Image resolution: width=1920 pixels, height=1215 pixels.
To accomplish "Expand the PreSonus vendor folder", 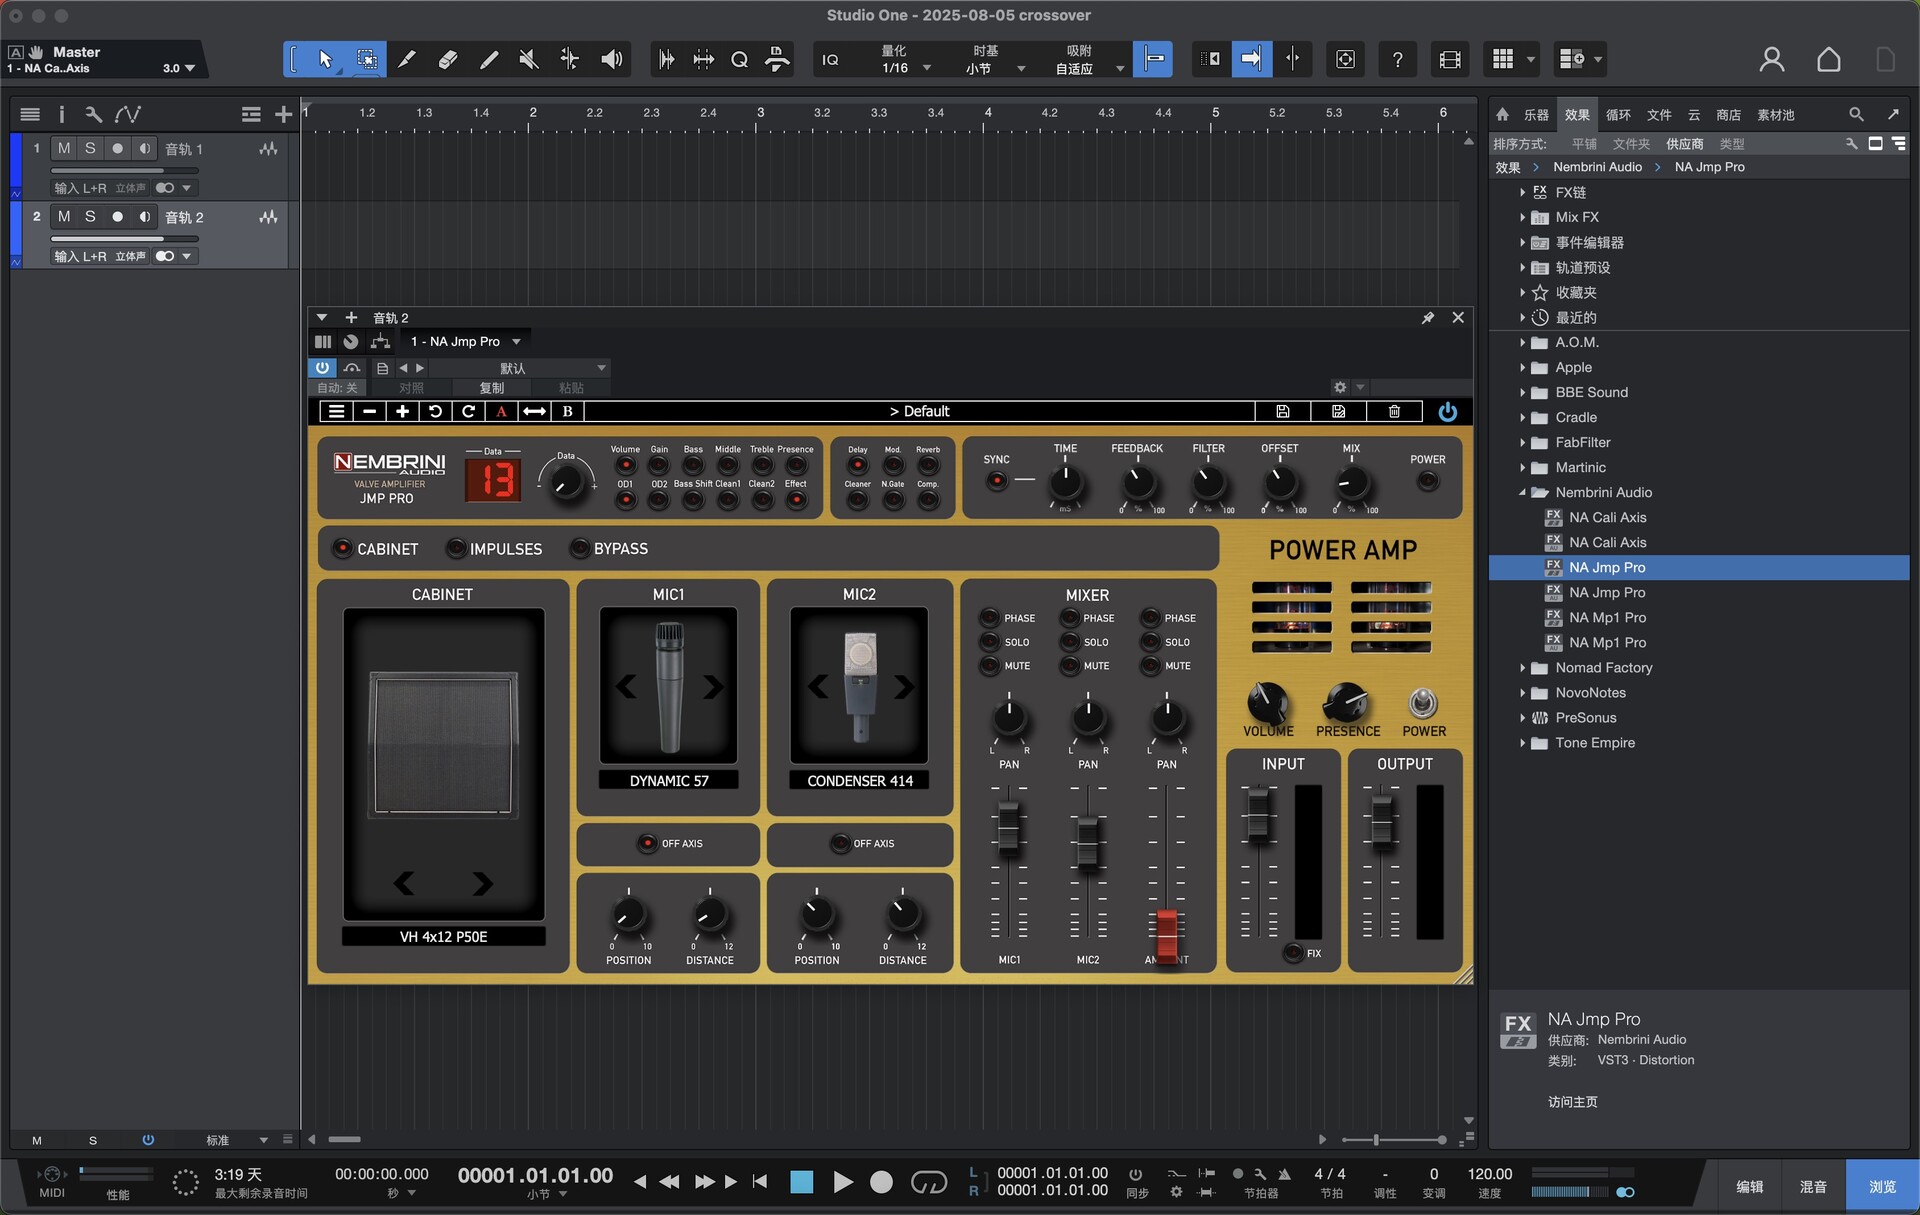I will pos(1522,717).
